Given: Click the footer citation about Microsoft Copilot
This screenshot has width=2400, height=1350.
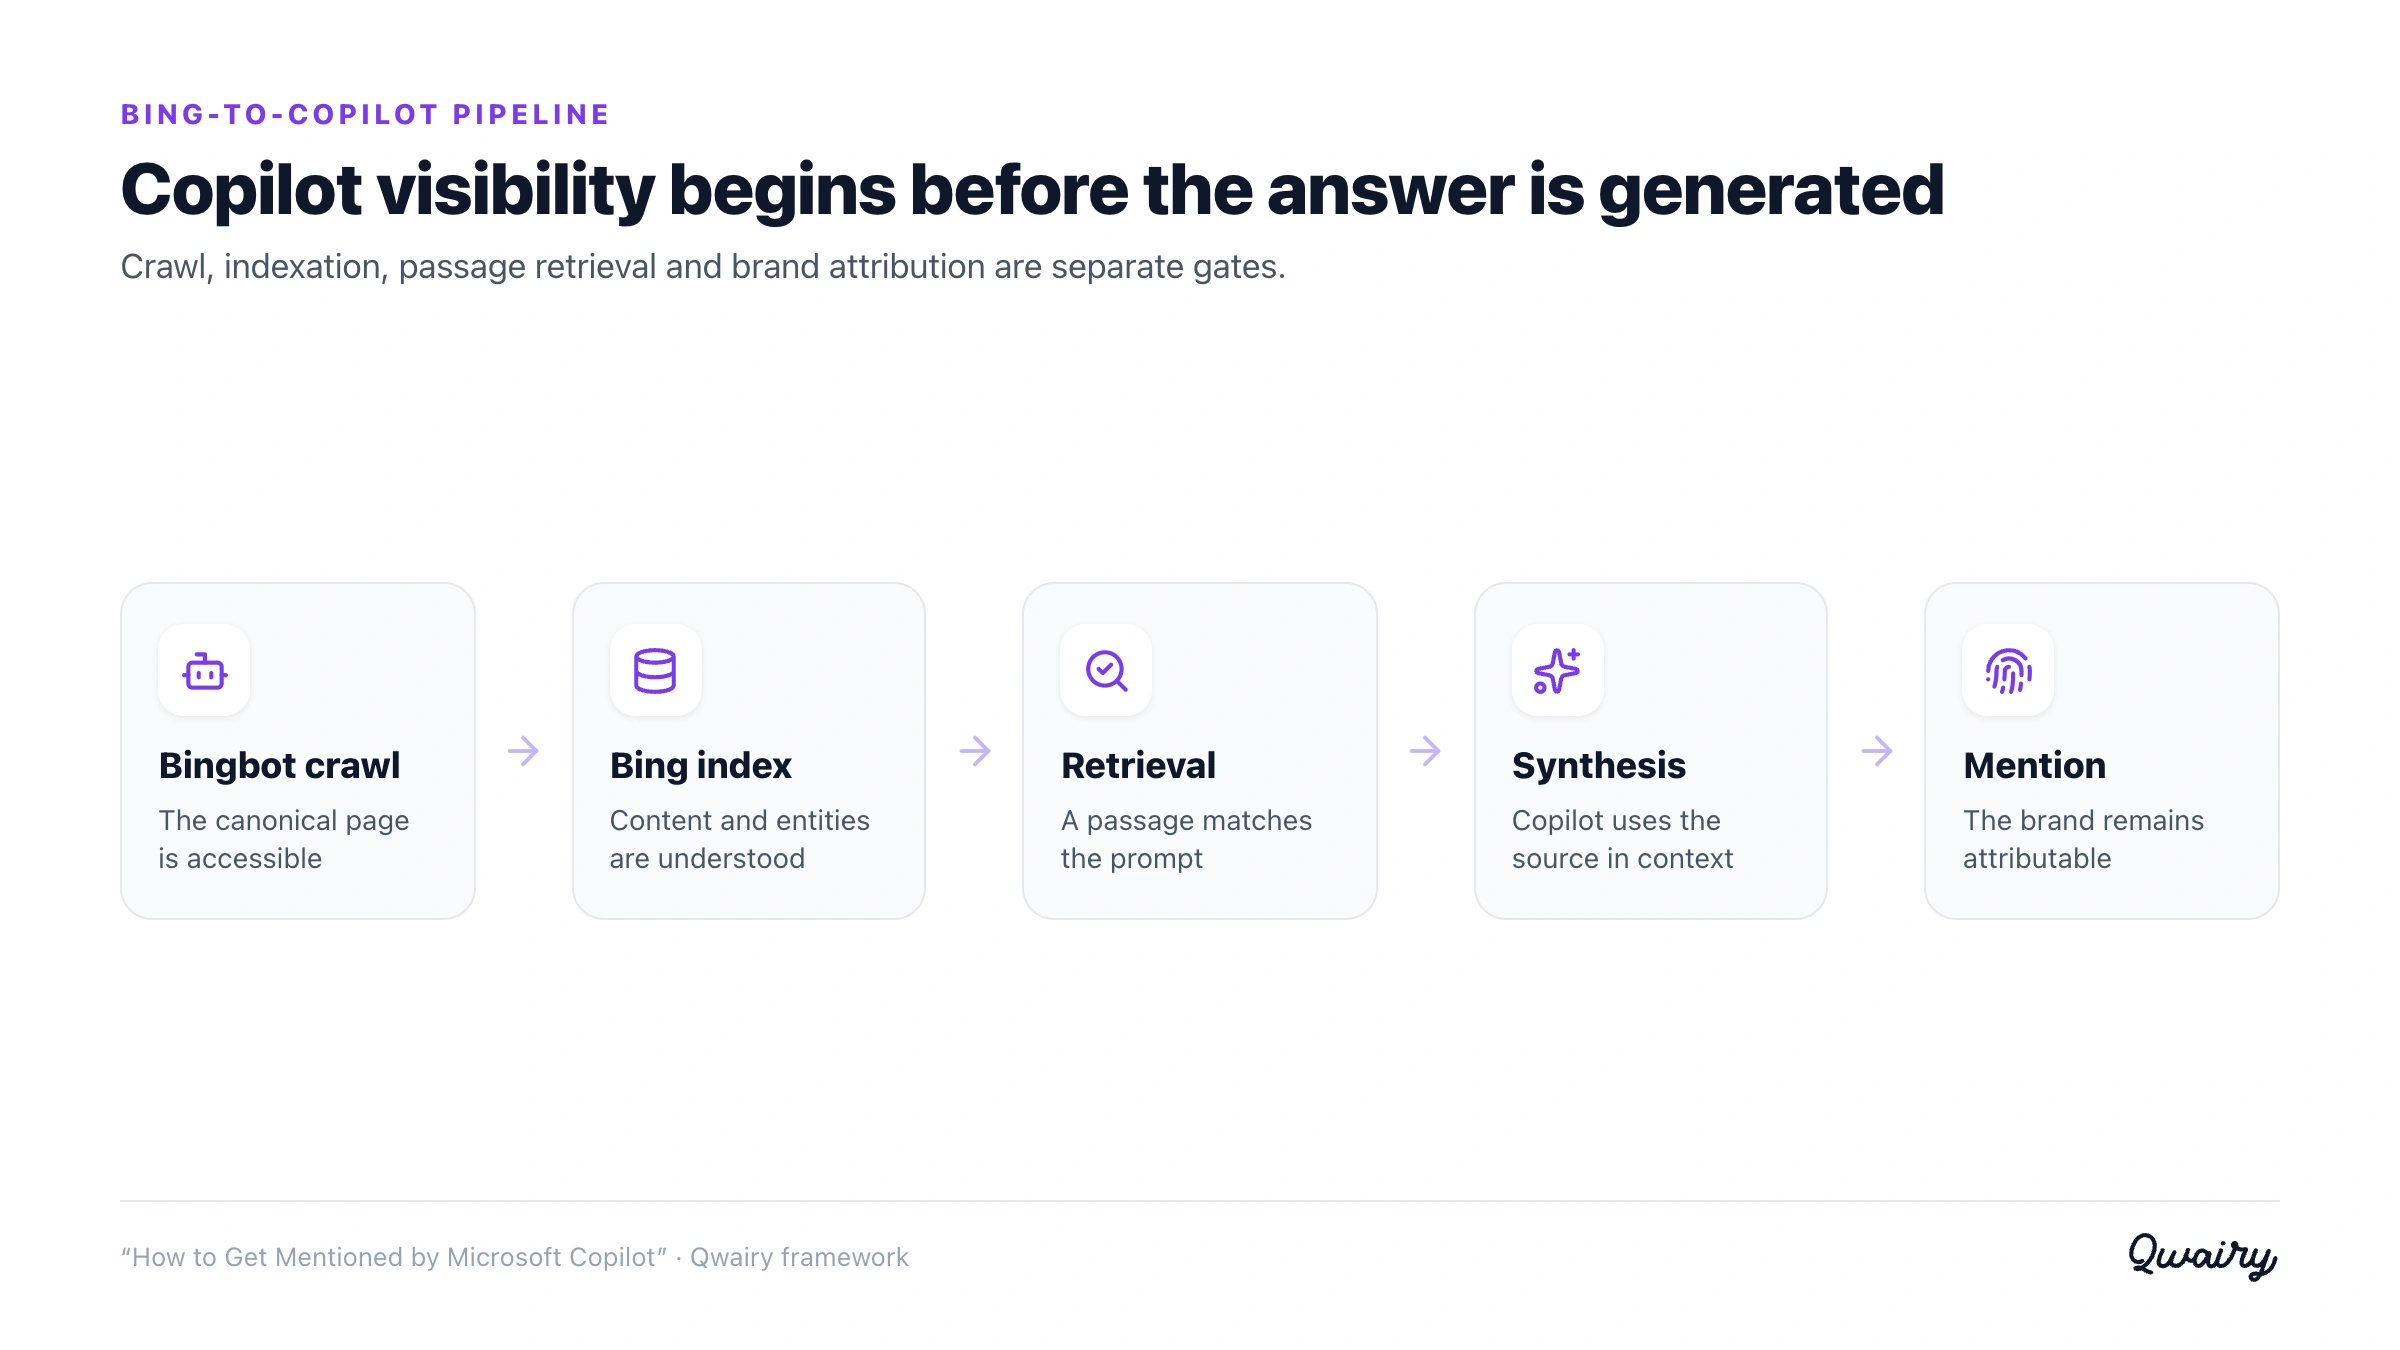Looking at the screenshot, I should pyautogui.click(x=515, y=1257).
